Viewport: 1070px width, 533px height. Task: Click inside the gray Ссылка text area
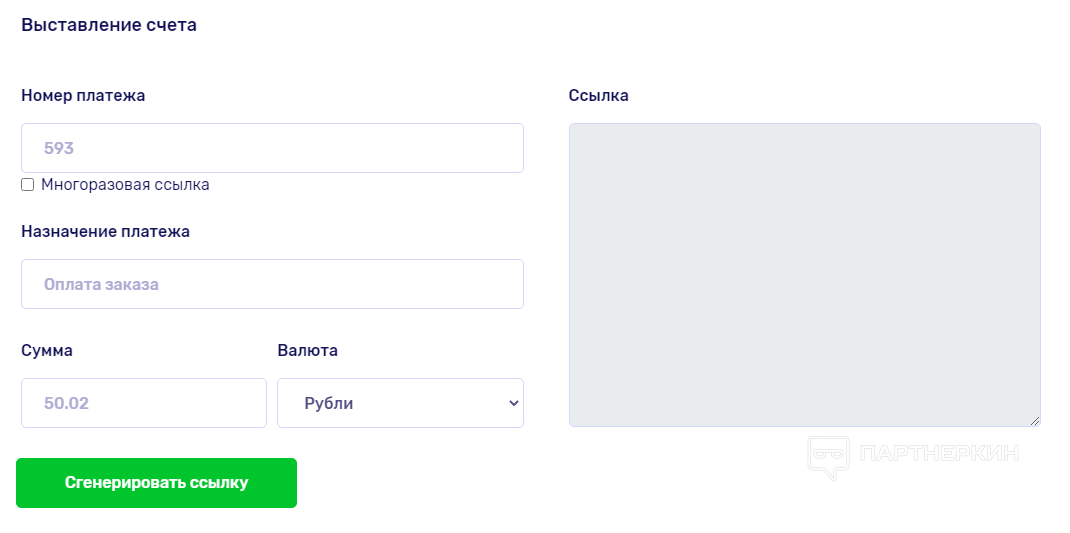click(x=804, y=275)
